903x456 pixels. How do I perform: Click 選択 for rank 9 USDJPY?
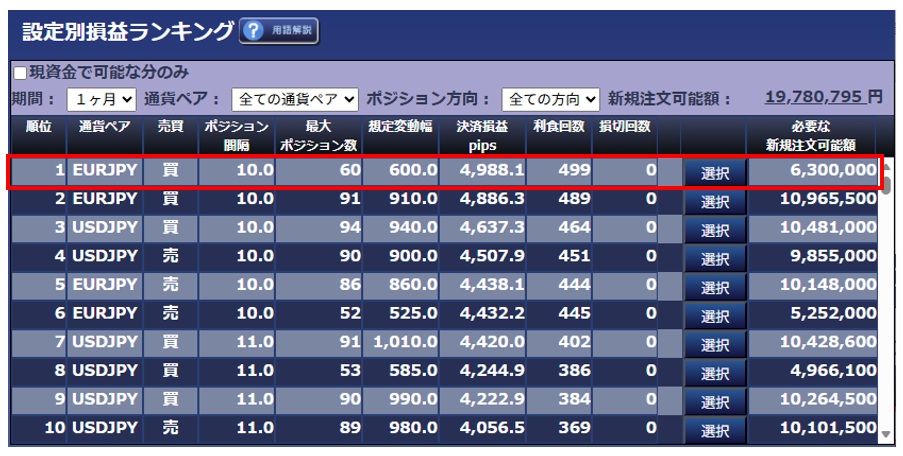pyautogui.click(x=715, y=402)
